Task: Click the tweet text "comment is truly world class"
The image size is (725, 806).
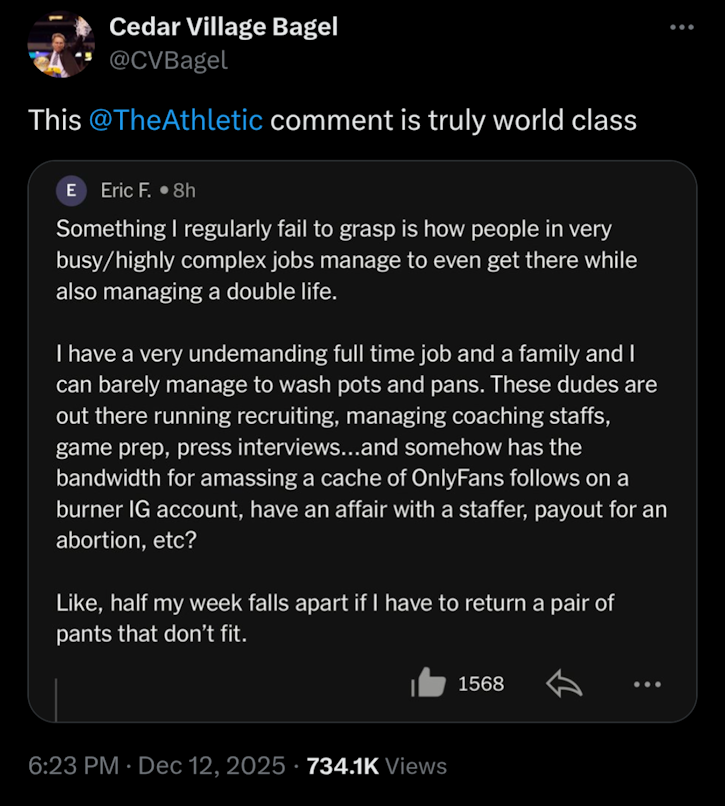Action: [x=453, y=121]
